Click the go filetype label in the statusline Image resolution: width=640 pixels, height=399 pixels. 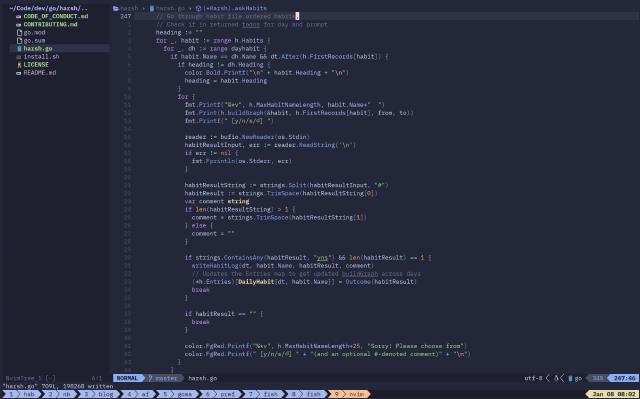coord(578,378)
